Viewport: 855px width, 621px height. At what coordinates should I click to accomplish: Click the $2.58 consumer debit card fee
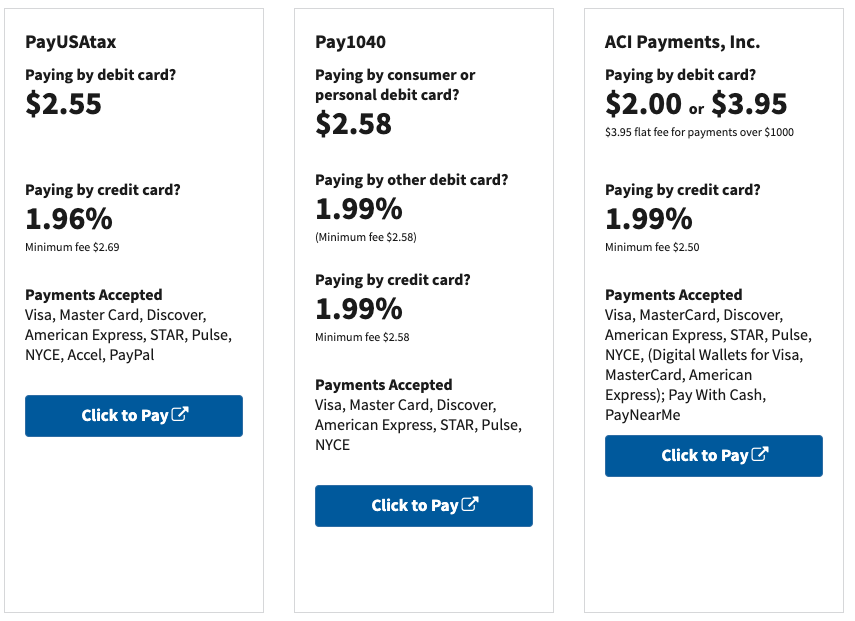pyautogui.click(x=353, y=124)
